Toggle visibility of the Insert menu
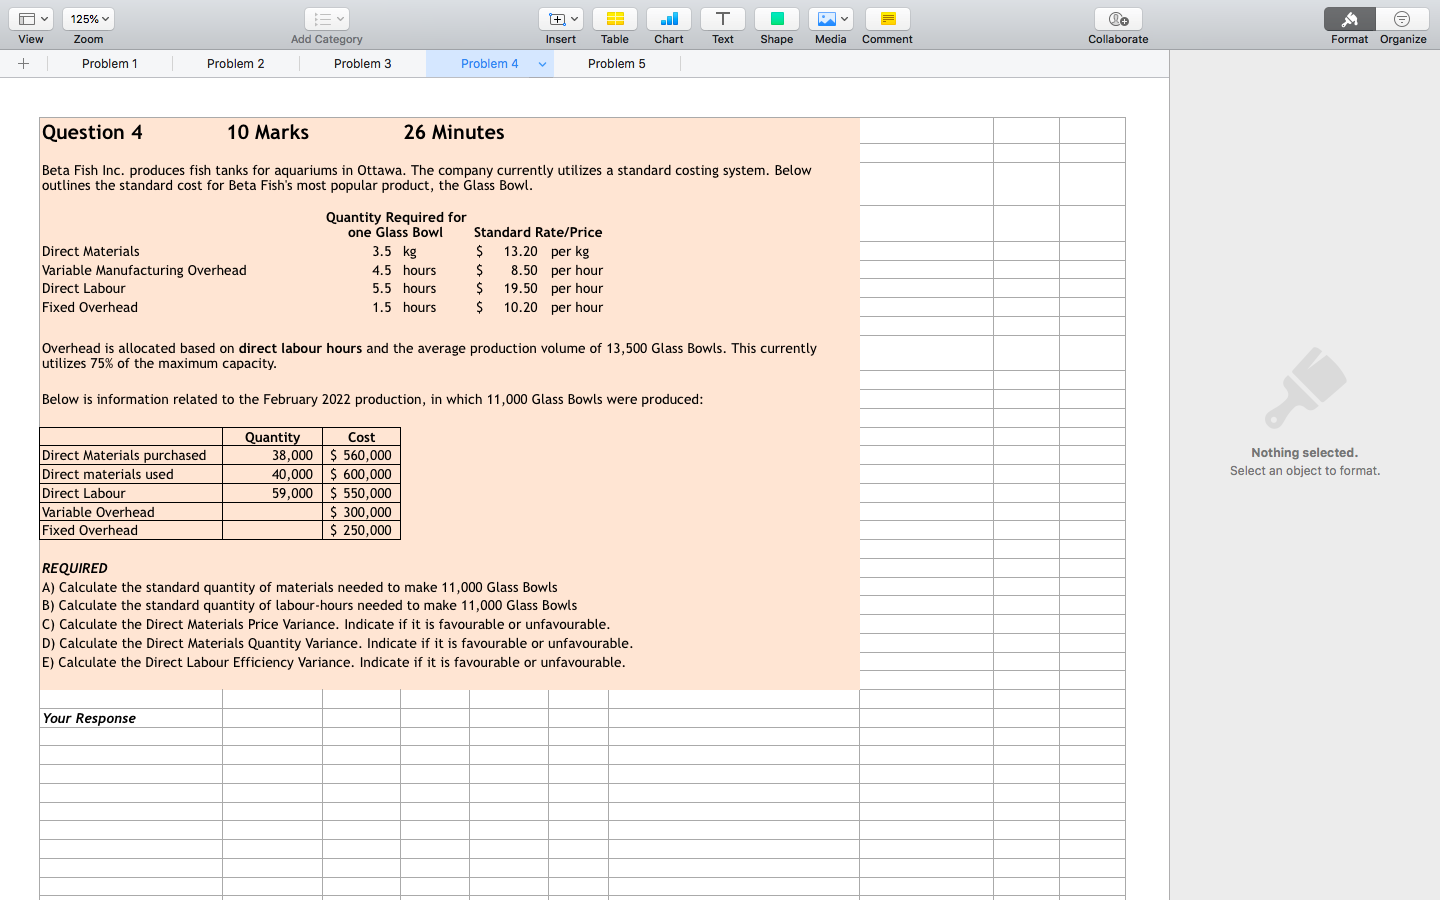 [560, 18]
